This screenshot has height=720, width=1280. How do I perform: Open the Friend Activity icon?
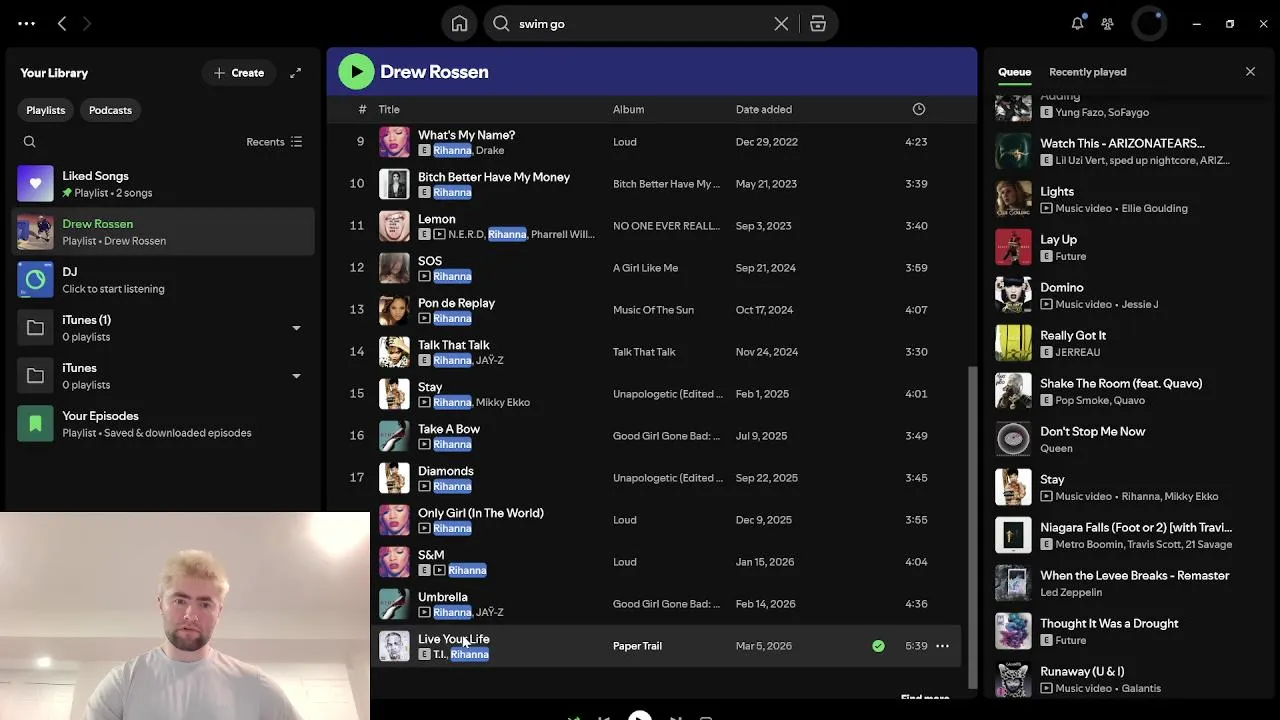[x=1107, y=23]
